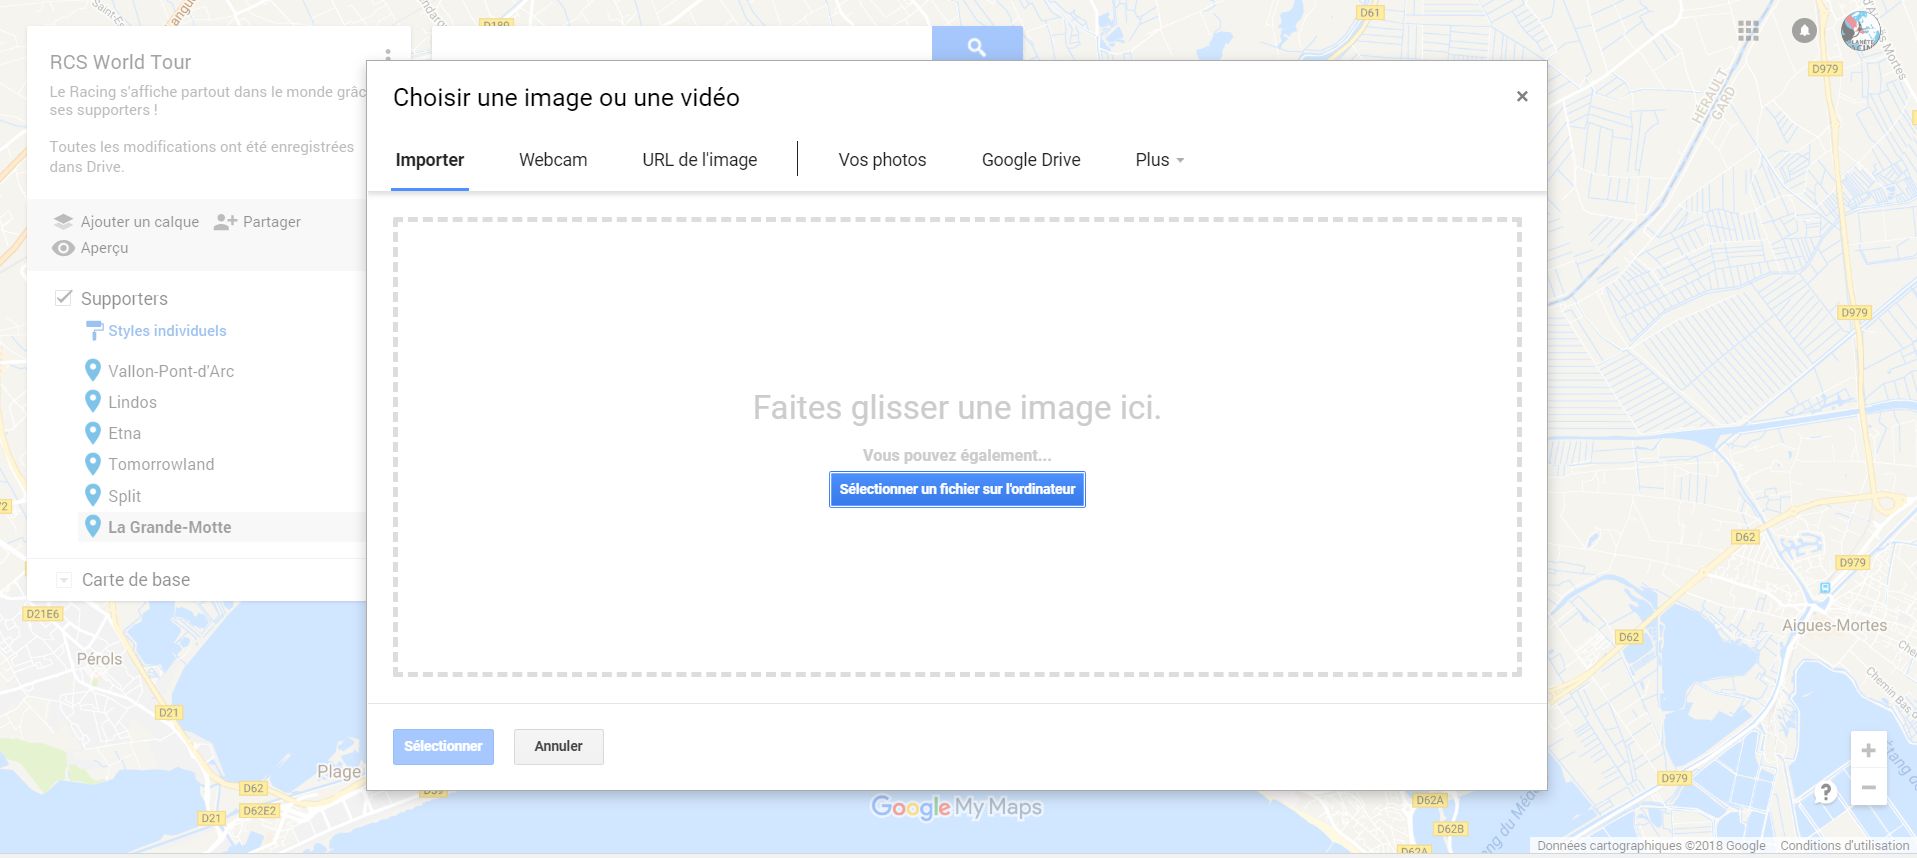Viewport: 1917px width, 858px height.
Task: Click the map search input field
Action: tap(681, 45)
